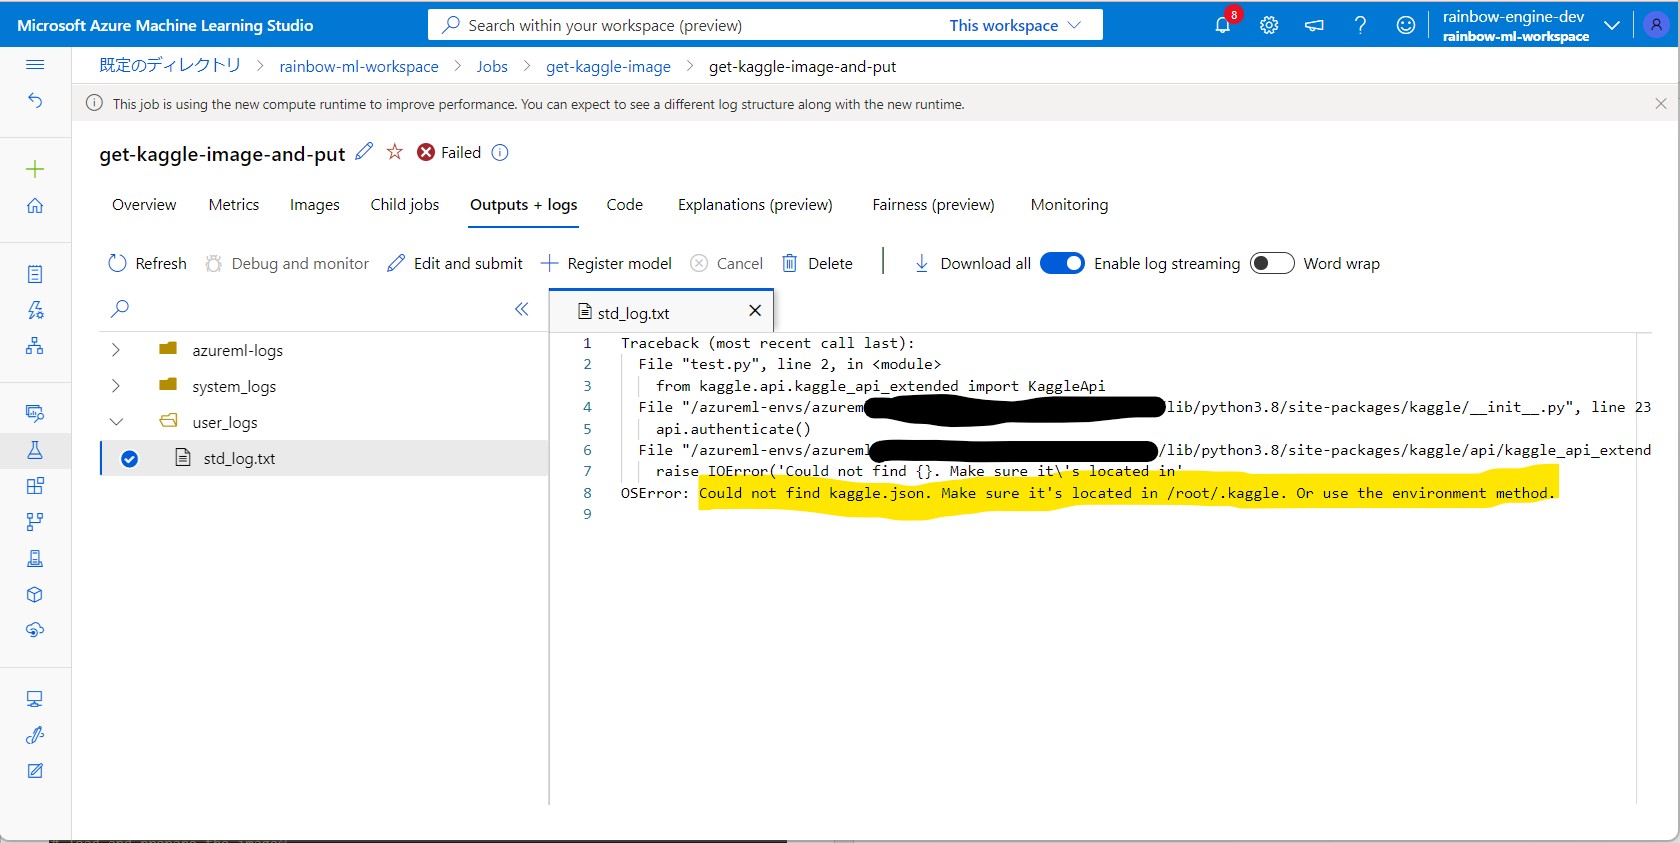Switch to the Metrics tab
Image resolution: width=1680 pixels, height=843 pixels.
234,204
